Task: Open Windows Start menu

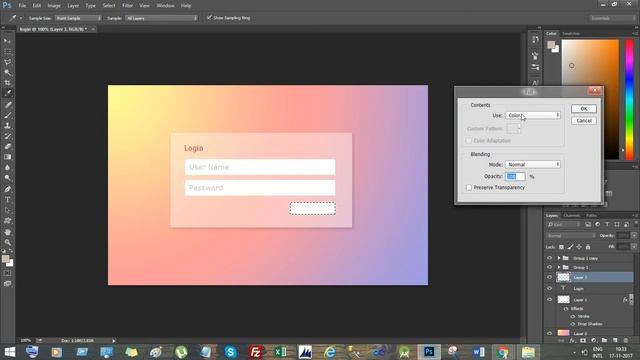Action: [x=9, y=352]
